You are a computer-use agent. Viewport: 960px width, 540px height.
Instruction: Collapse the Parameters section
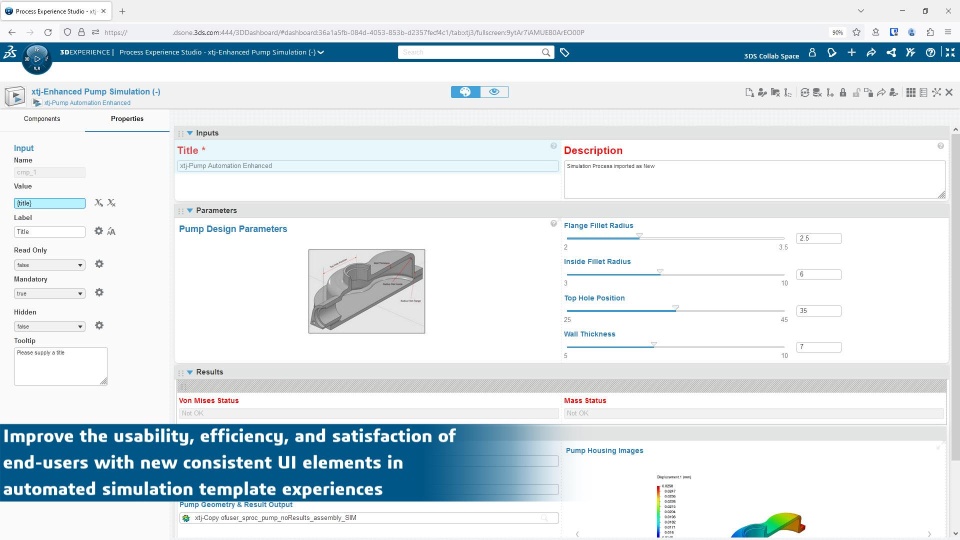click(190, 211)
